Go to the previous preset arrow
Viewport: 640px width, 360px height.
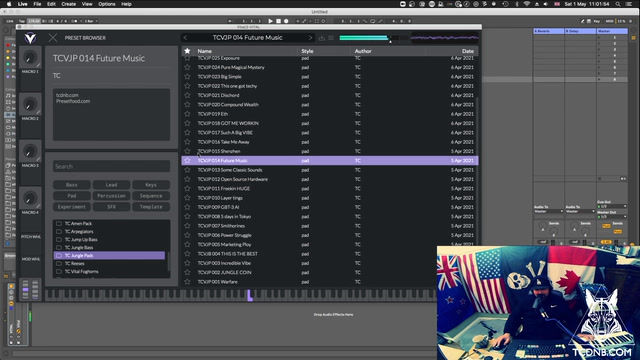click(x=185, y=38)
